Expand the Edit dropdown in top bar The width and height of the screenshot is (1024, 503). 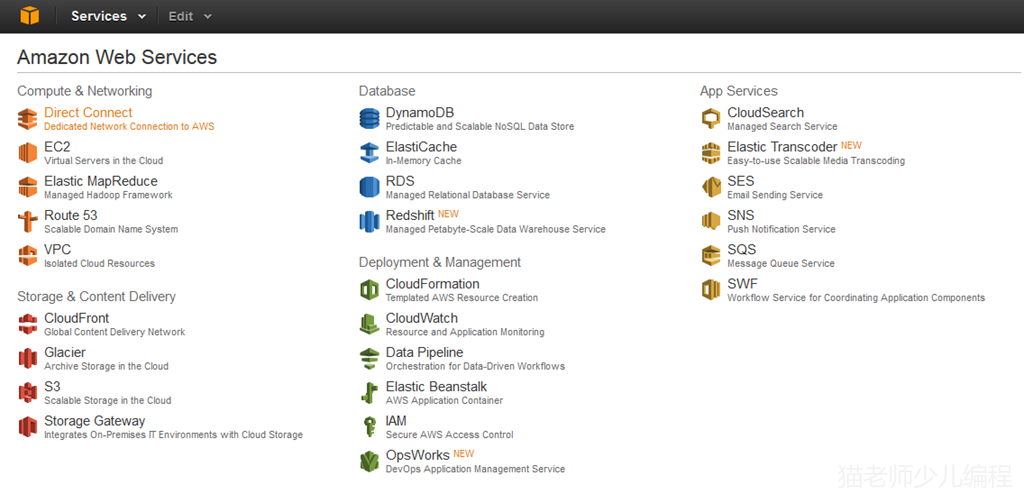(x=190, y=16)
